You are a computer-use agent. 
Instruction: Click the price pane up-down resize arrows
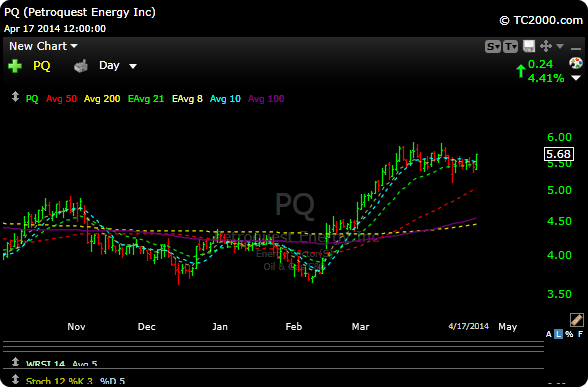point(15,97)
